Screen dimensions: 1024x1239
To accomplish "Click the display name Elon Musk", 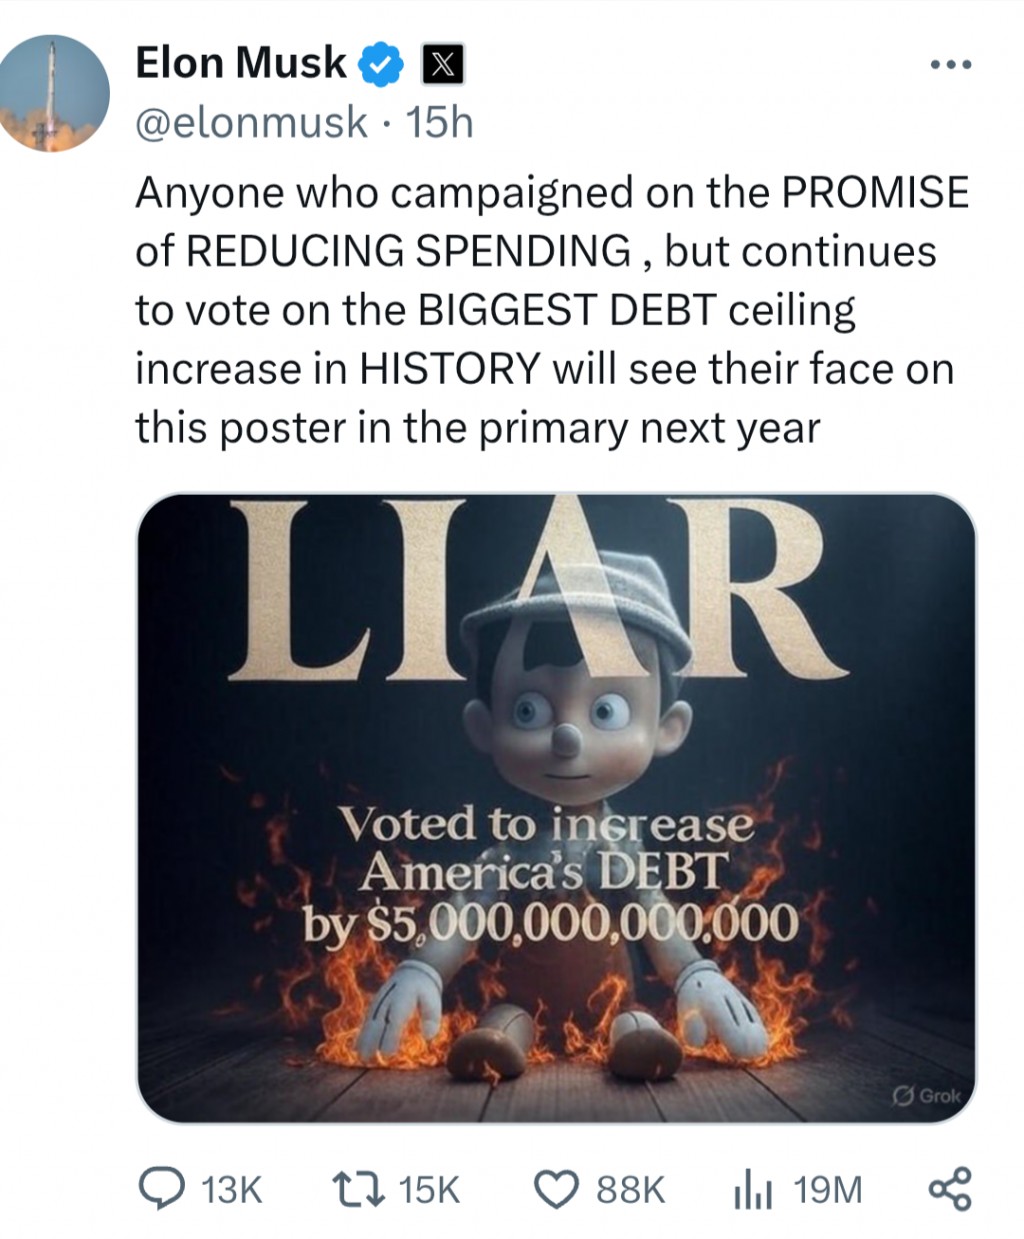I will (x=240, y=64).
